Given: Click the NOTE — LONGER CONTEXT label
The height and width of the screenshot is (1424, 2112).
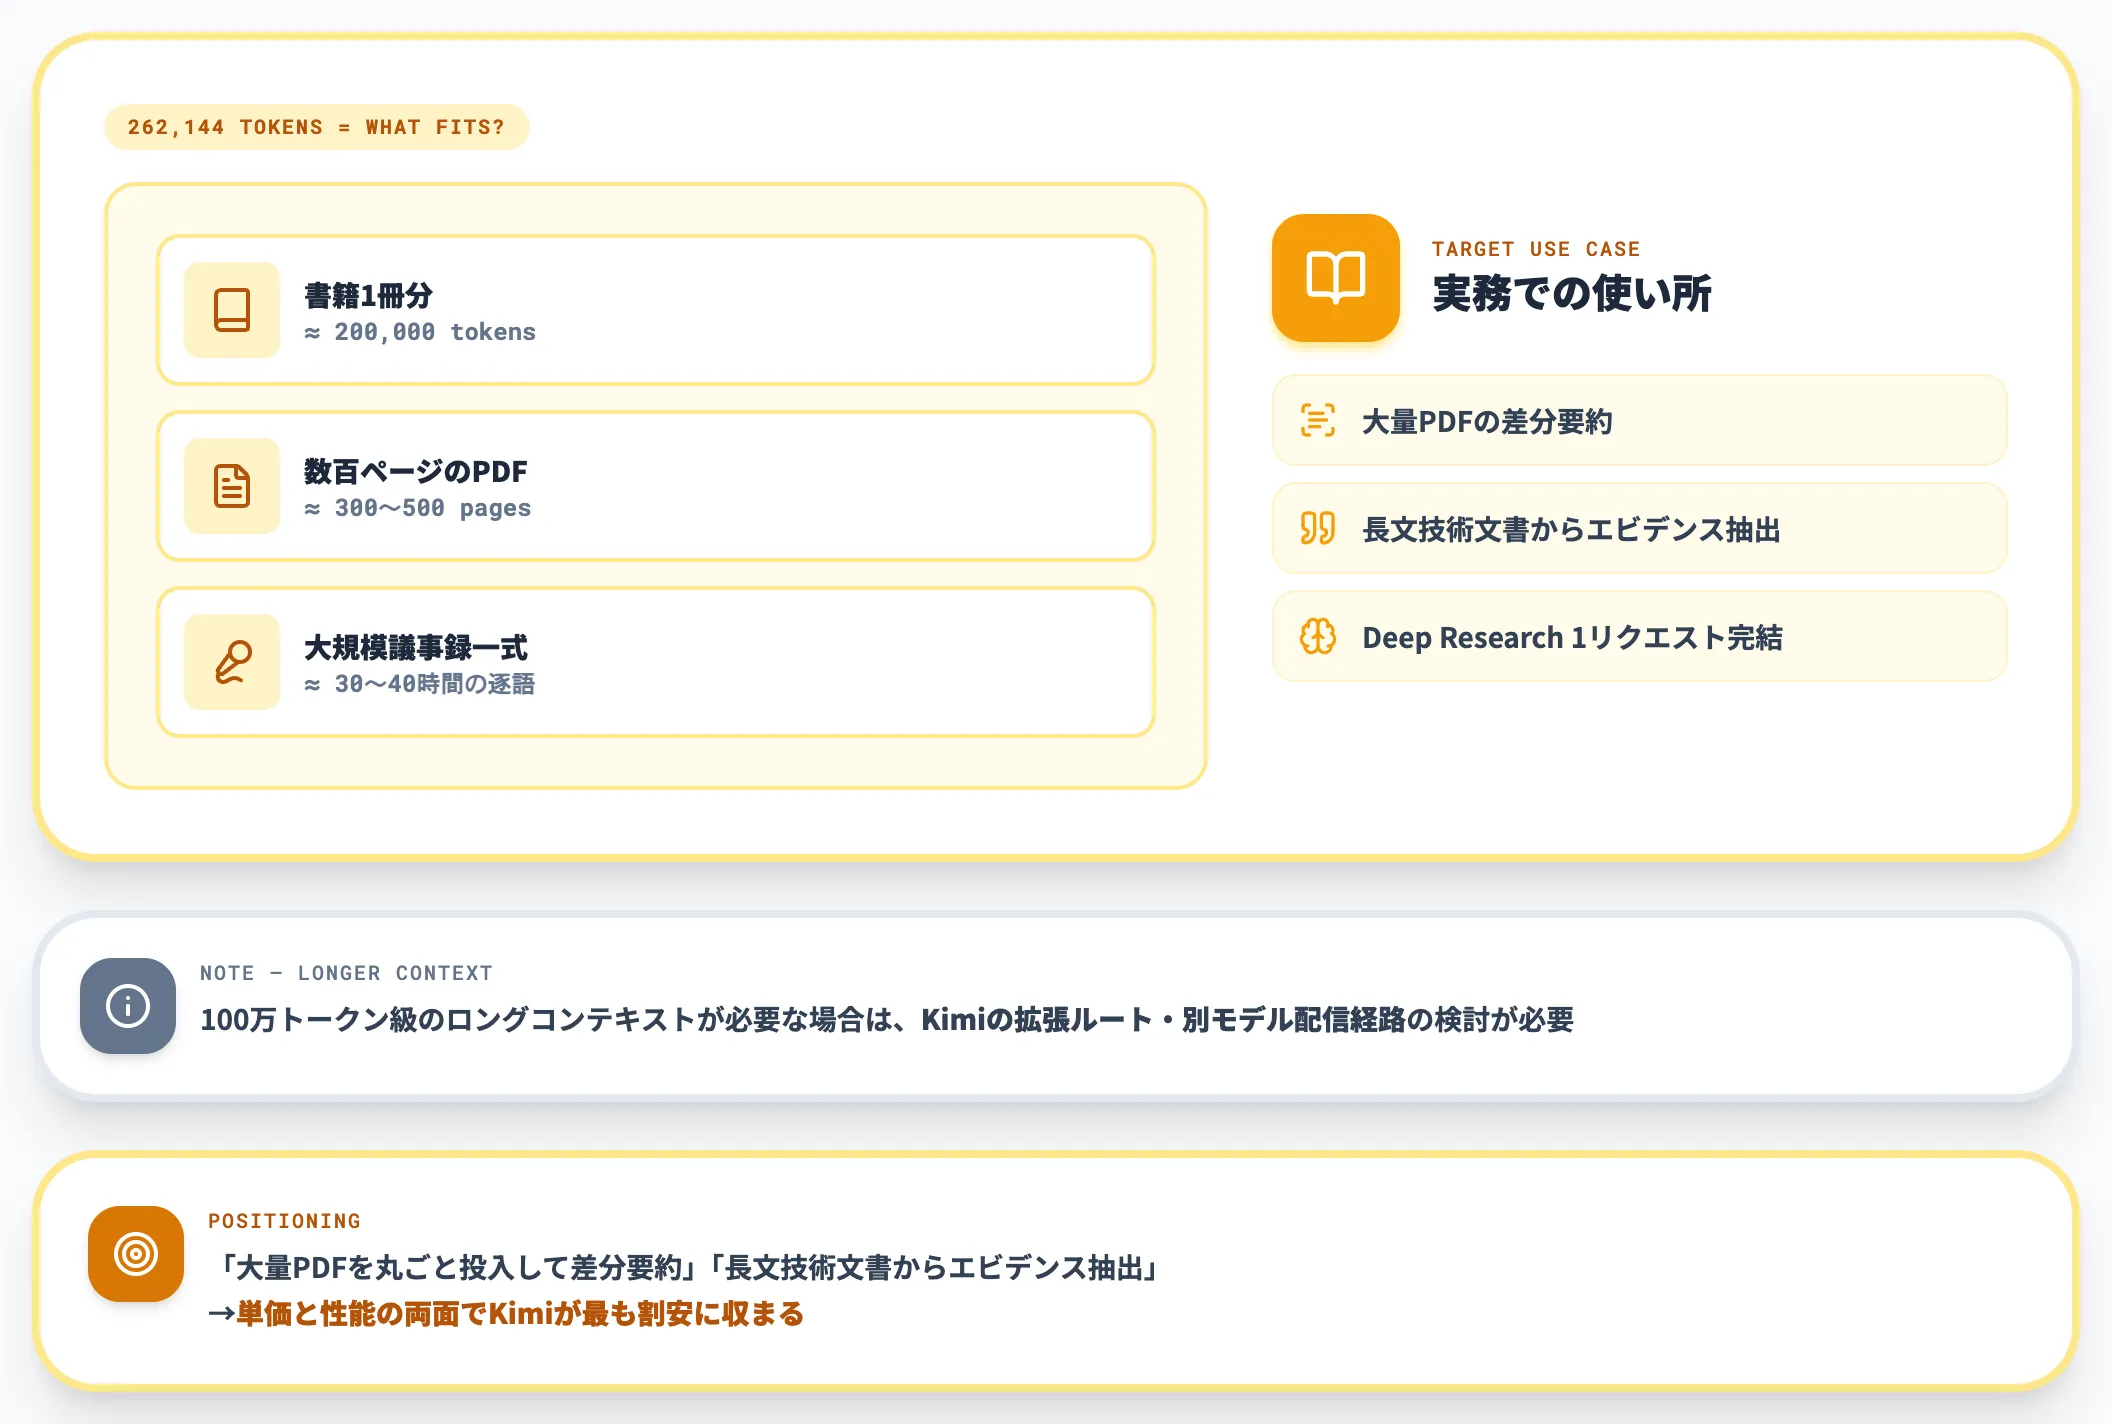Looking at the screenshot, I should tap(346, 973).
